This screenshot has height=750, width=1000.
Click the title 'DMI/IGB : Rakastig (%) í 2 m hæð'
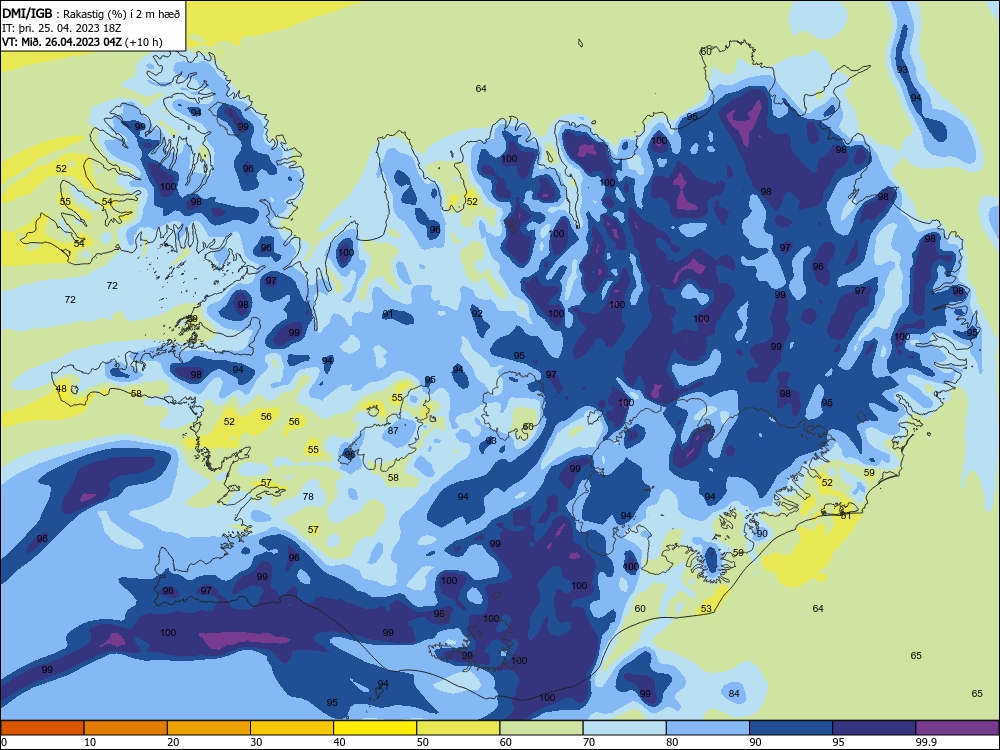coord(91,14)
